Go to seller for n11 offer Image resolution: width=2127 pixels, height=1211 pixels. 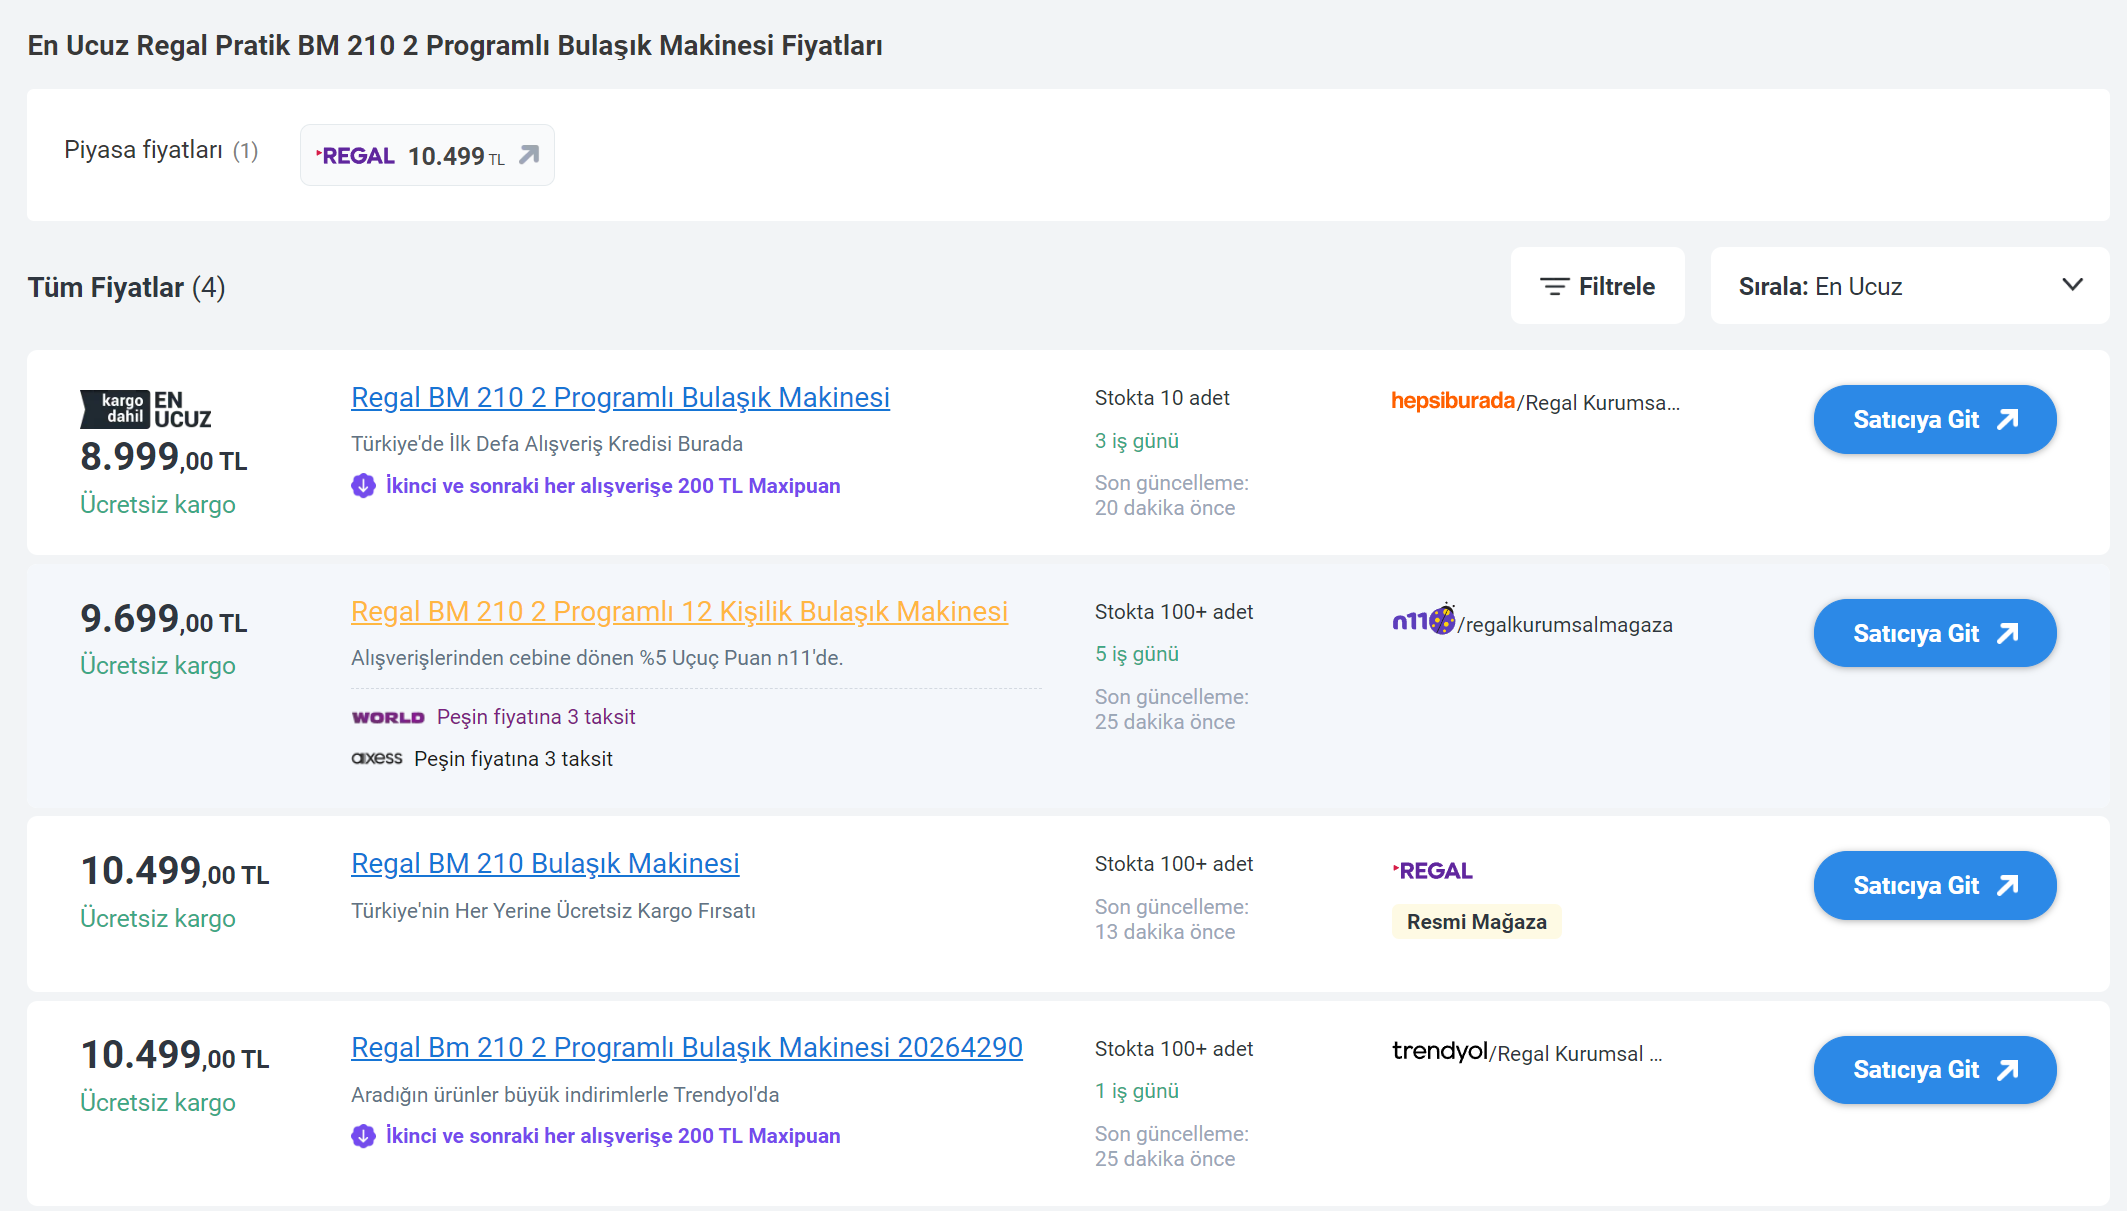(1934, 634)
